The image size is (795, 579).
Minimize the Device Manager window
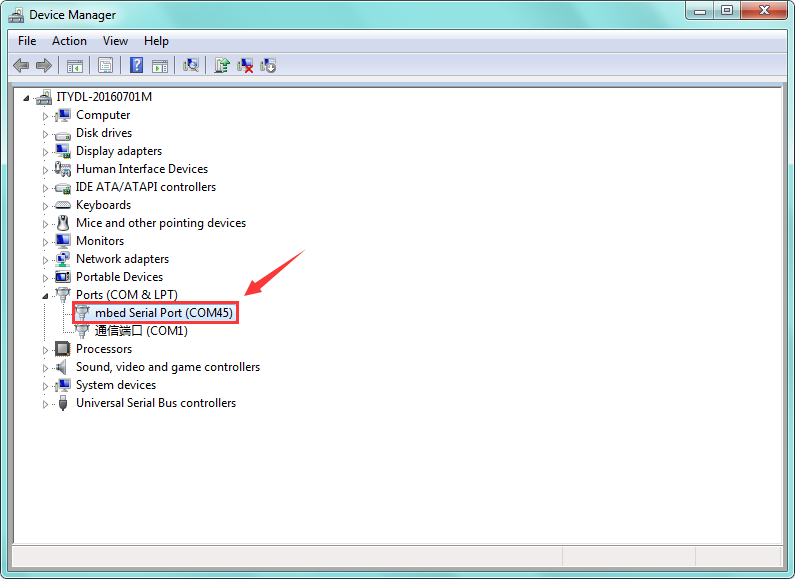700,11
